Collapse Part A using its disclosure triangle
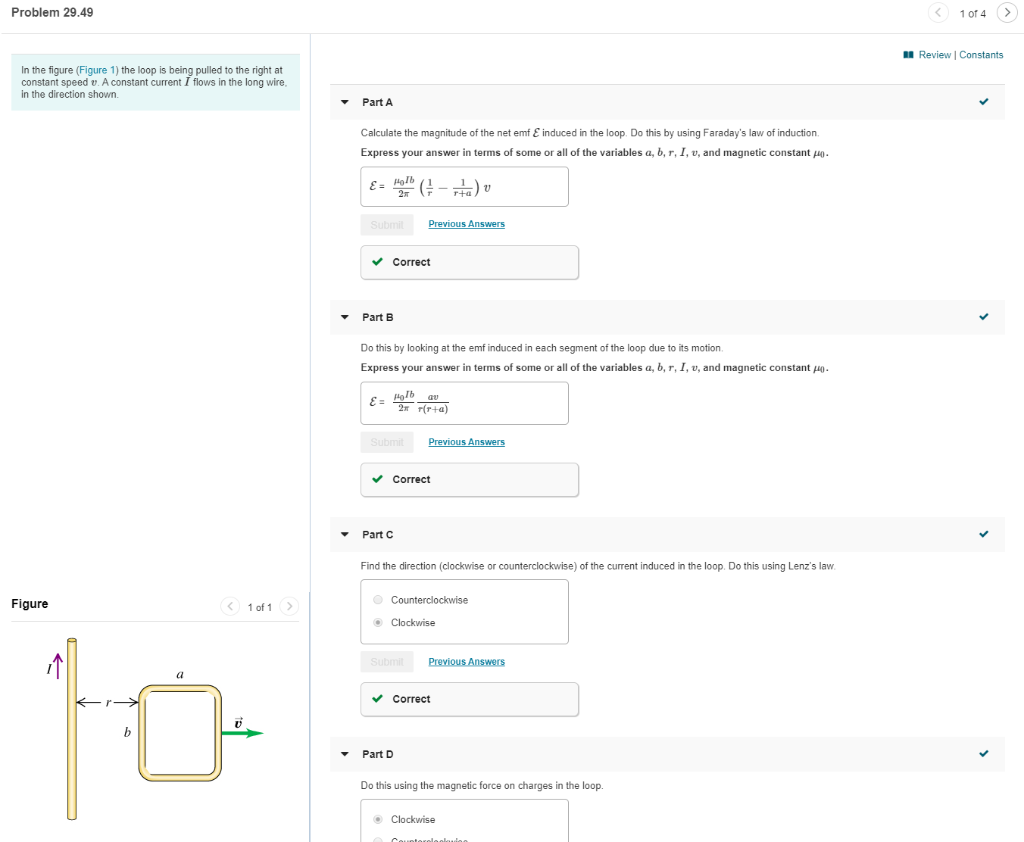 pos(344,101)
